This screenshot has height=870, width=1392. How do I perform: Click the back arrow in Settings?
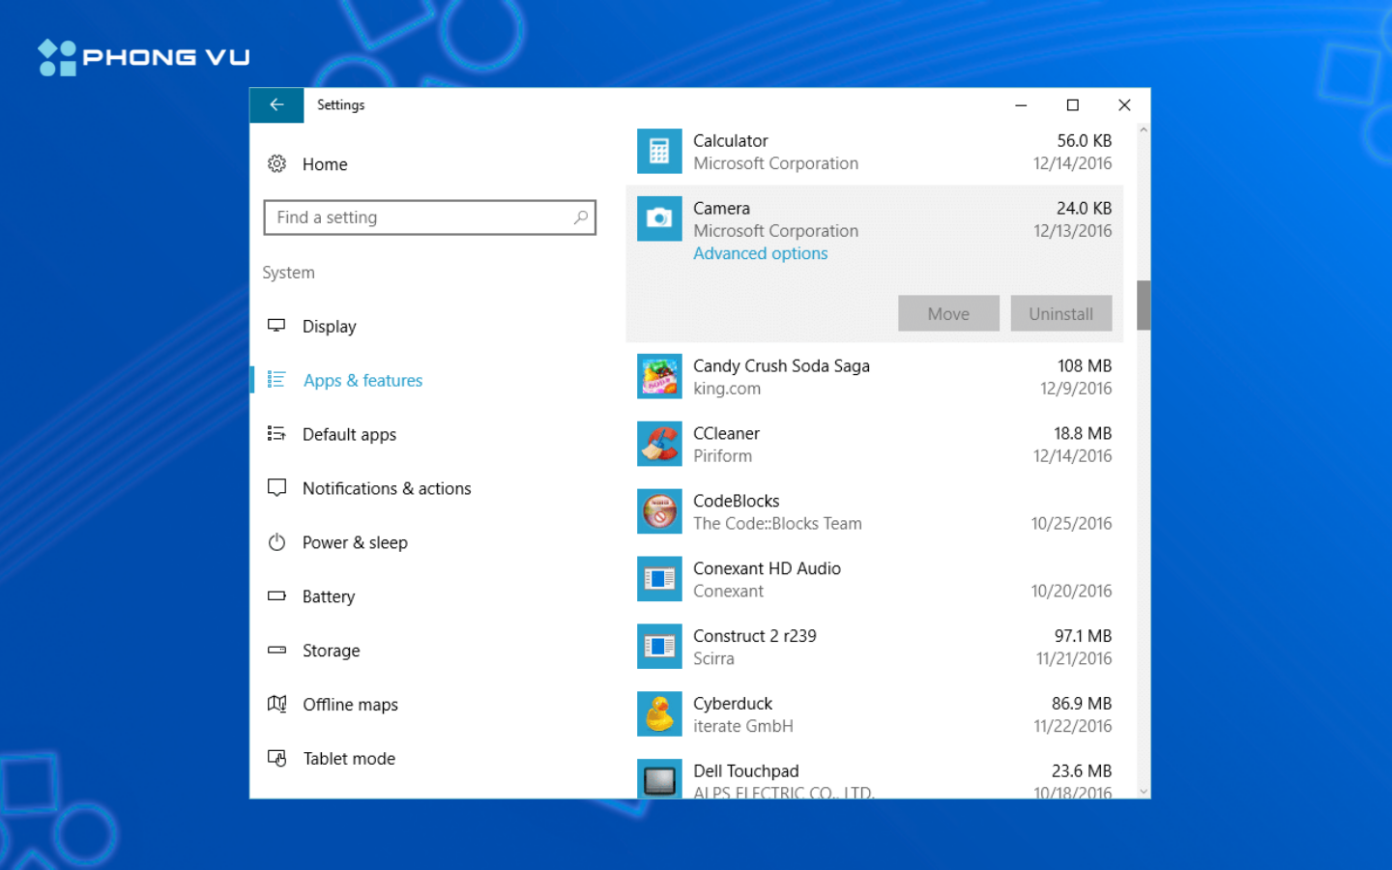pyautogui.click(x=276, y=105)
